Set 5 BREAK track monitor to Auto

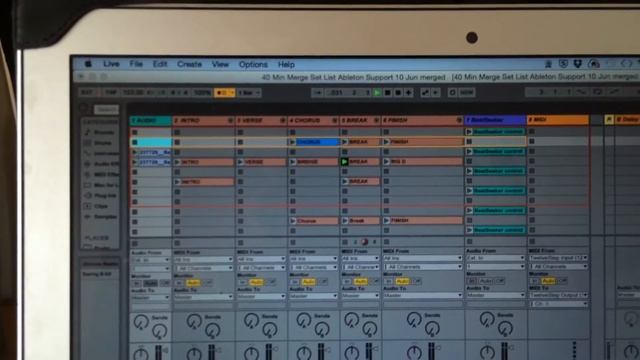coord(360,282)
